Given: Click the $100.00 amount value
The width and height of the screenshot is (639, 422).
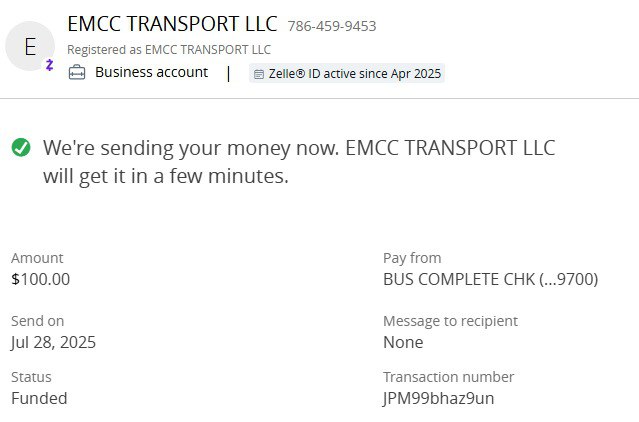Looking at the screenshot, I should (41, 279).
